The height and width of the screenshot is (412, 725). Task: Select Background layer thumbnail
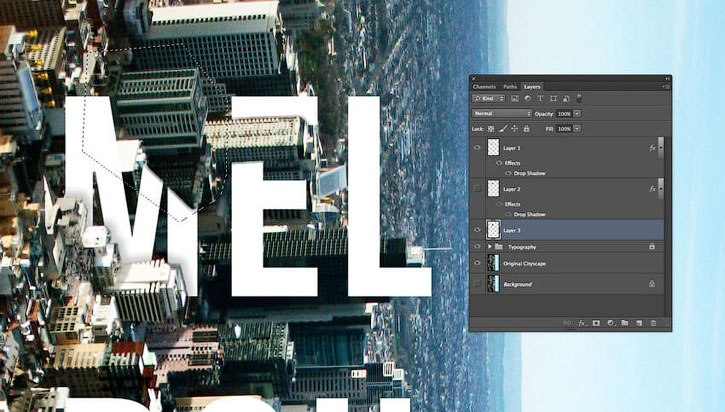(x=493, y=284)
